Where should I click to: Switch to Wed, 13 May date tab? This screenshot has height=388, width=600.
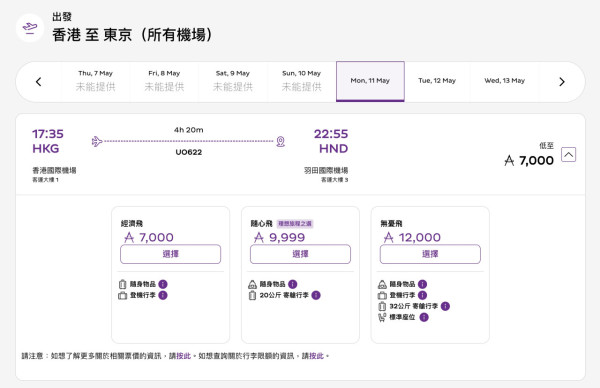click(504, 81)
